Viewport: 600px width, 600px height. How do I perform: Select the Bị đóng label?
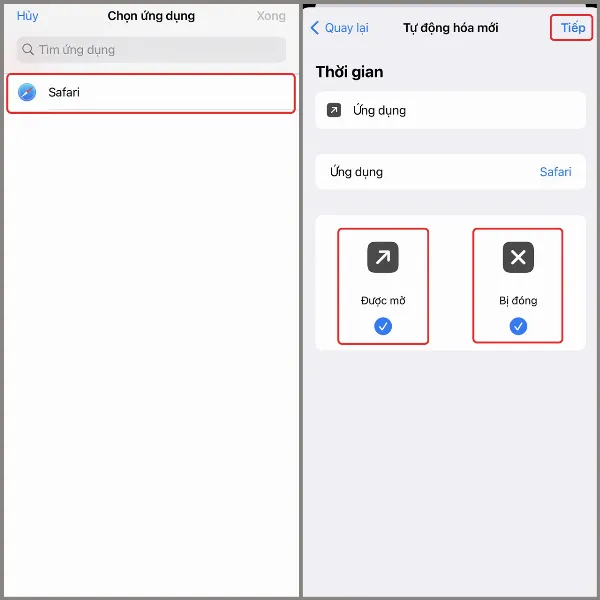click(x=518, y=300)
